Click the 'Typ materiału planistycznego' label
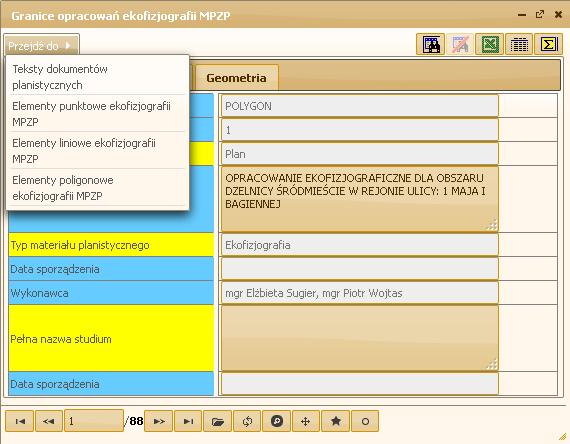This screenshot has width=570, height=444. coord(80,245)
